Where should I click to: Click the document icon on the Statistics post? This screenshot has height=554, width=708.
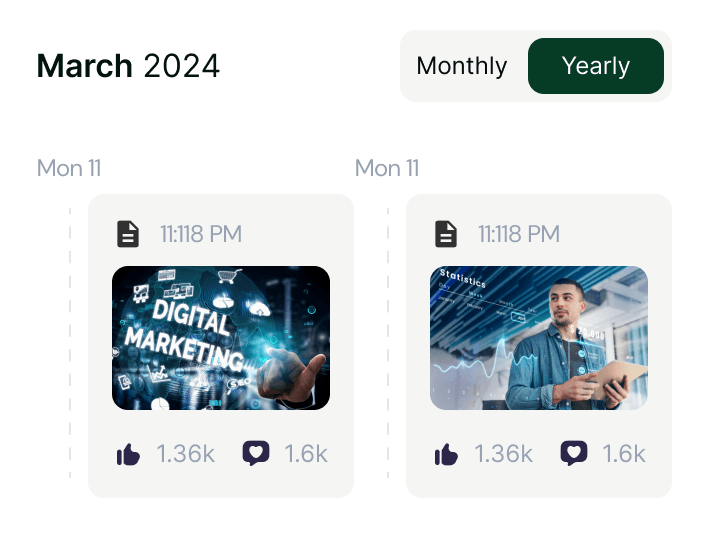click(446, 234)
